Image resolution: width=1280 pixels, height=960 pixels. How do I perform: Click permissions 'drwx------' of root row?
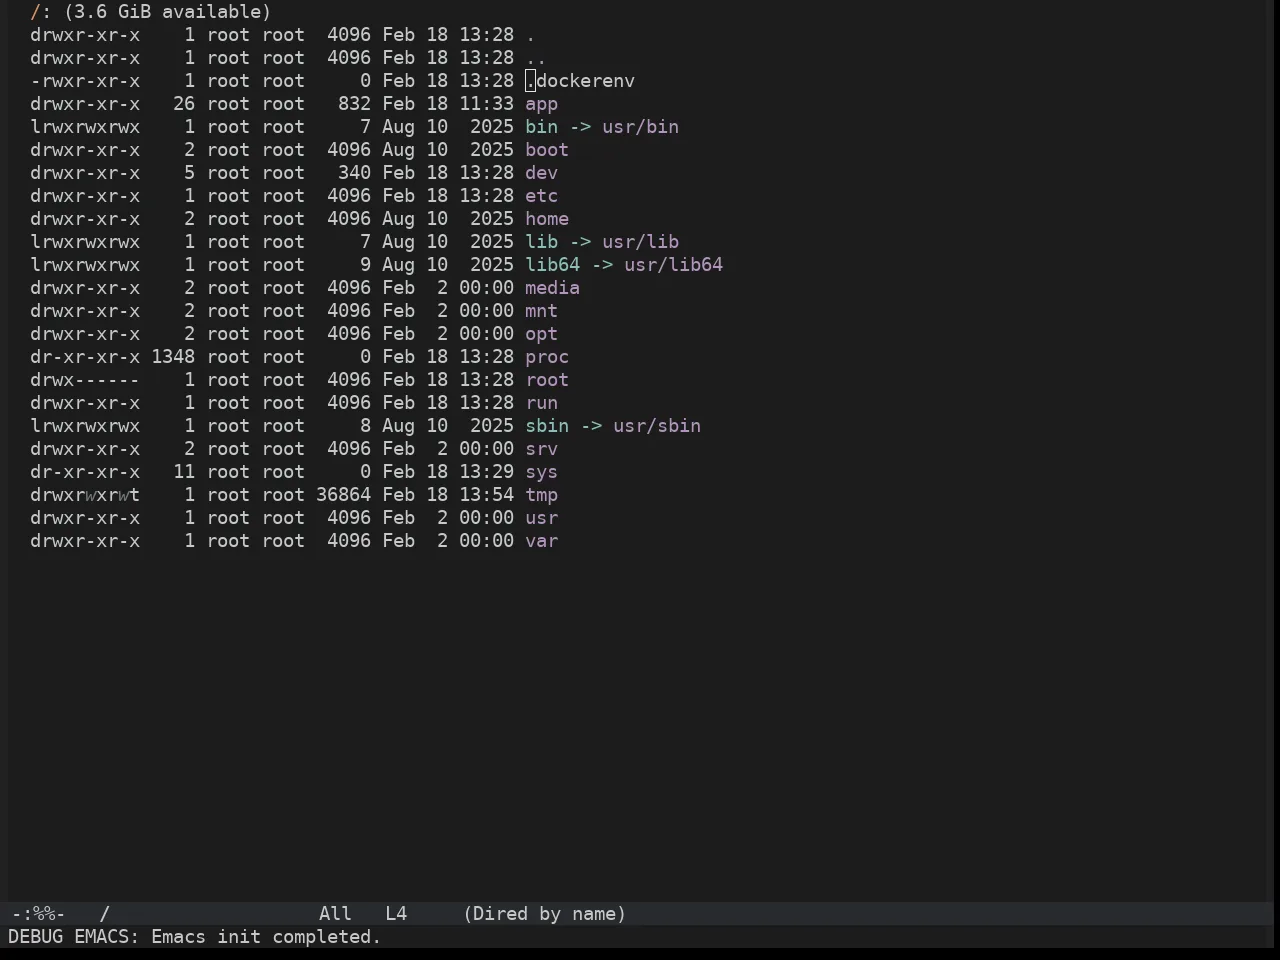pos(85,380)
